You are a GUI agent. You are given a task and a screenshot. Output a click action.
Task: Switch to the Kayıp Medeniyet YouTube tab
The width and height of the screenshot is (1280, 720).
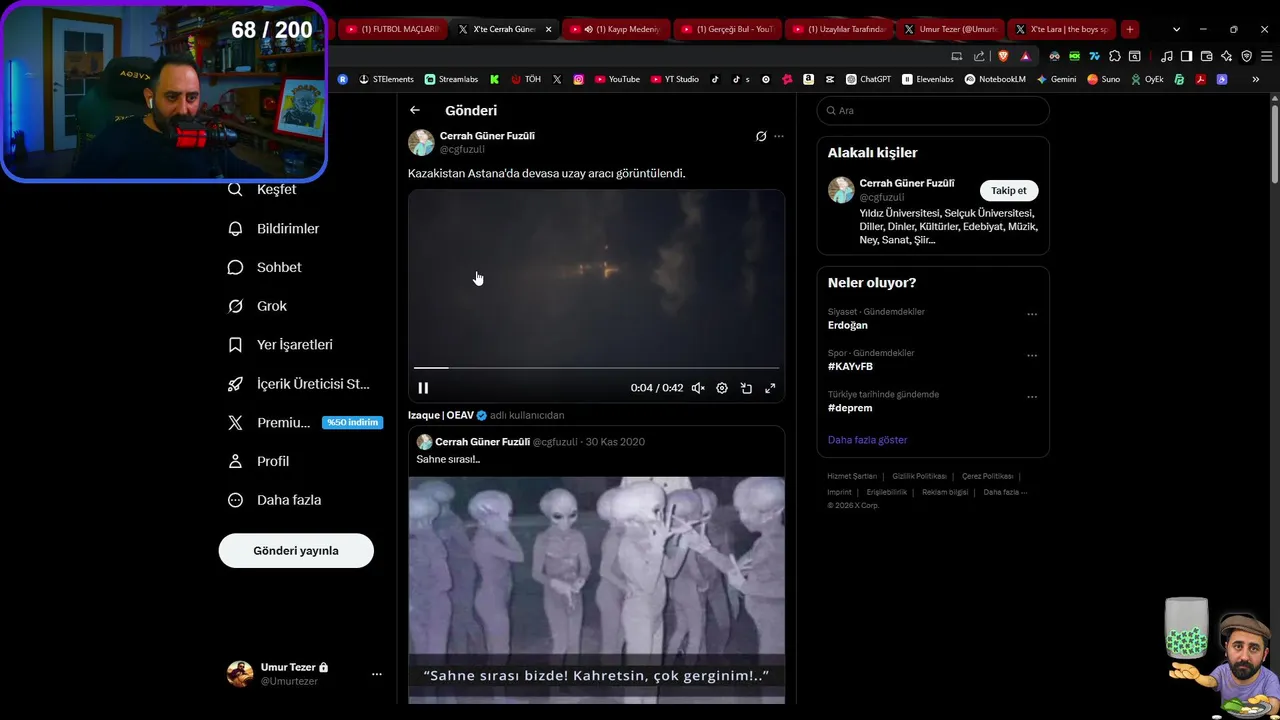(617, 29)
